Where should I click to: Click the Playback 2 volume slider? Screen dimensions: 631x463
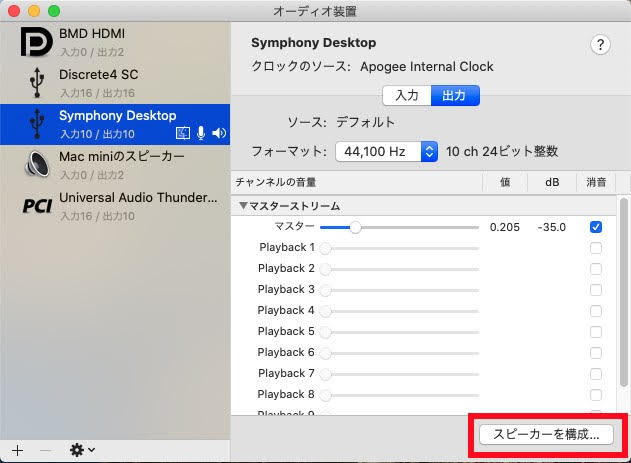click(x=399, y=269)
